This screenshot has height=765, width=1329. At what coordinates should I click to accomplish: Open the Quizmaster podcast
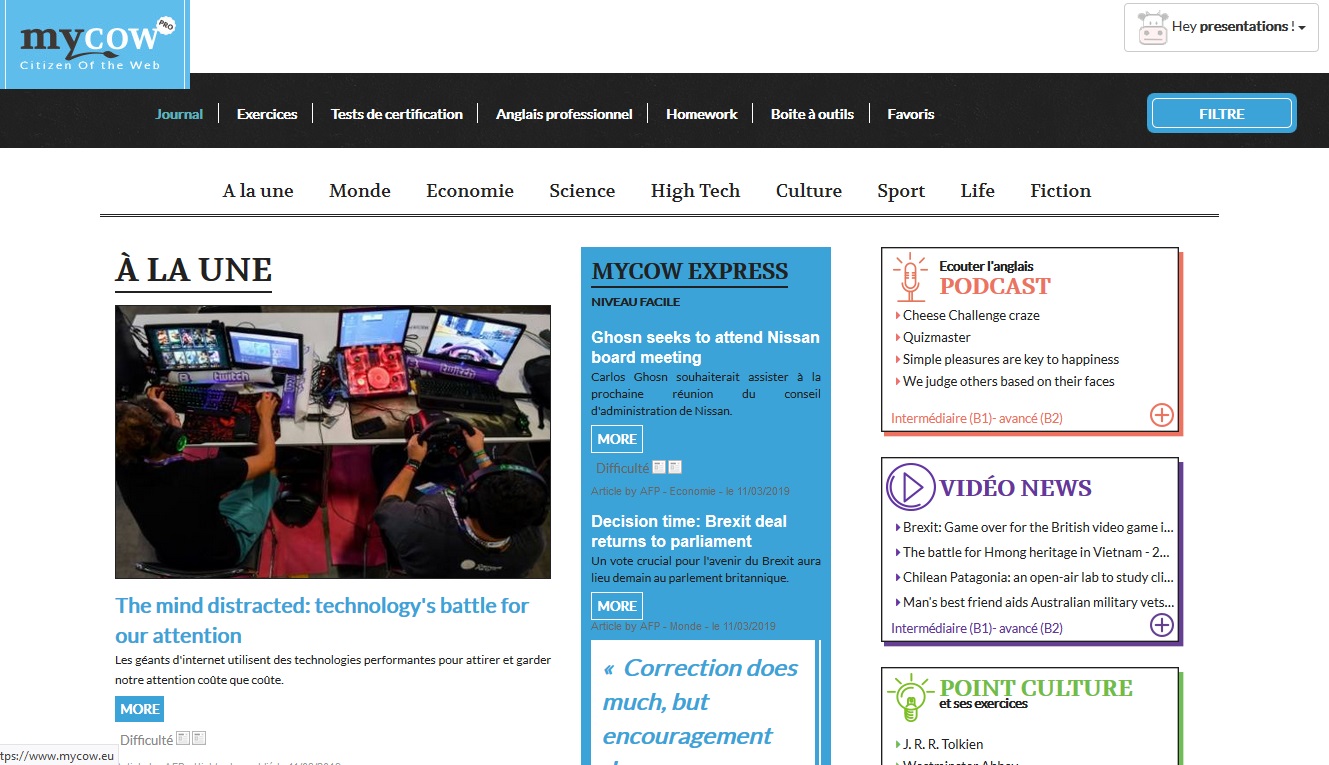[x=937, y=337]
